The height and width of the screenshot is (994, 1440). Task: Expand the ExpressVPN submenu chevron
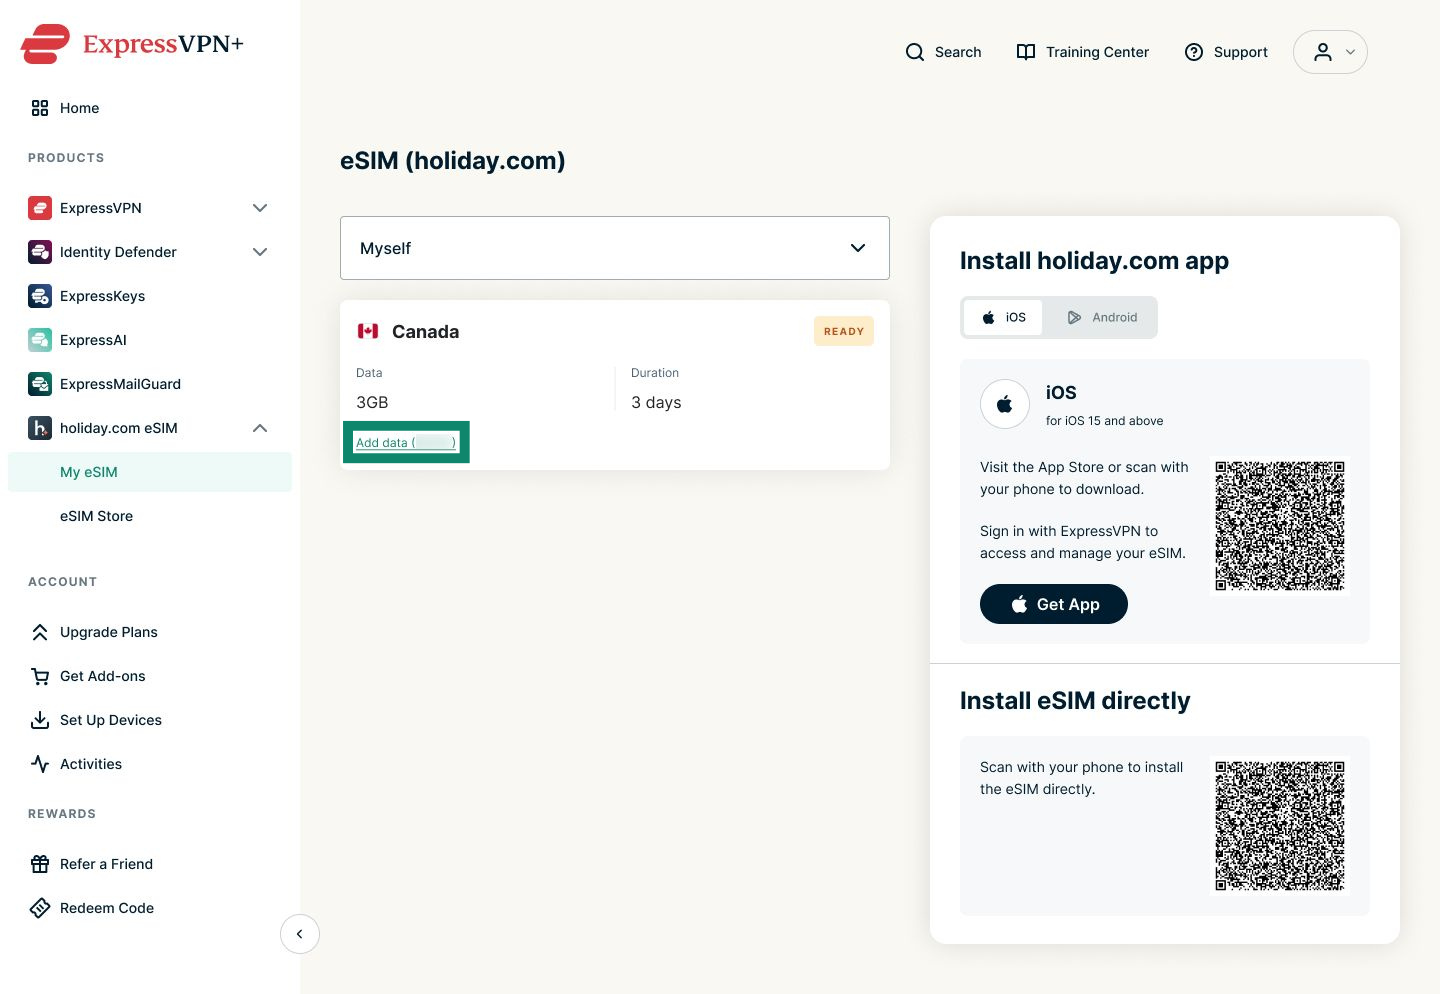[x=260, y=208]
